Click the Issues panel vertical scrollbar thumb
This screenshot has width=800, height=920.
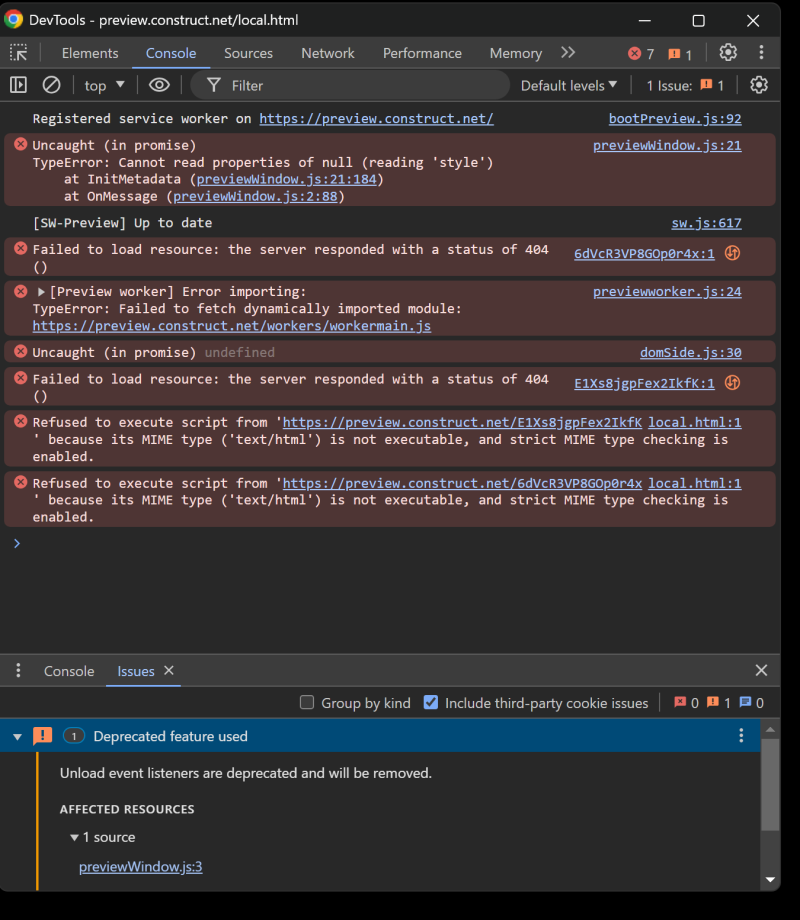(769, 784)
